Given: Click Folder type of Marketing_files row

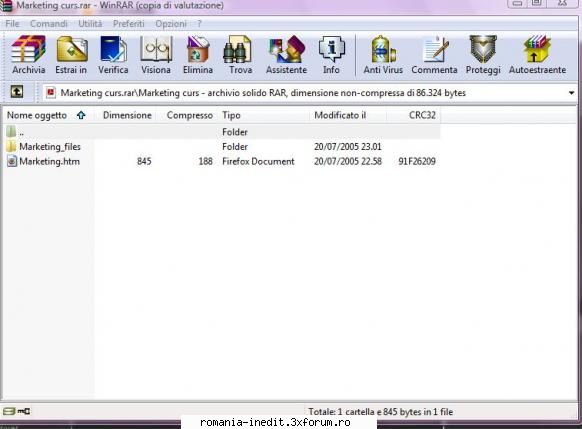Looking at the screenshot, I should coord(235,147).
